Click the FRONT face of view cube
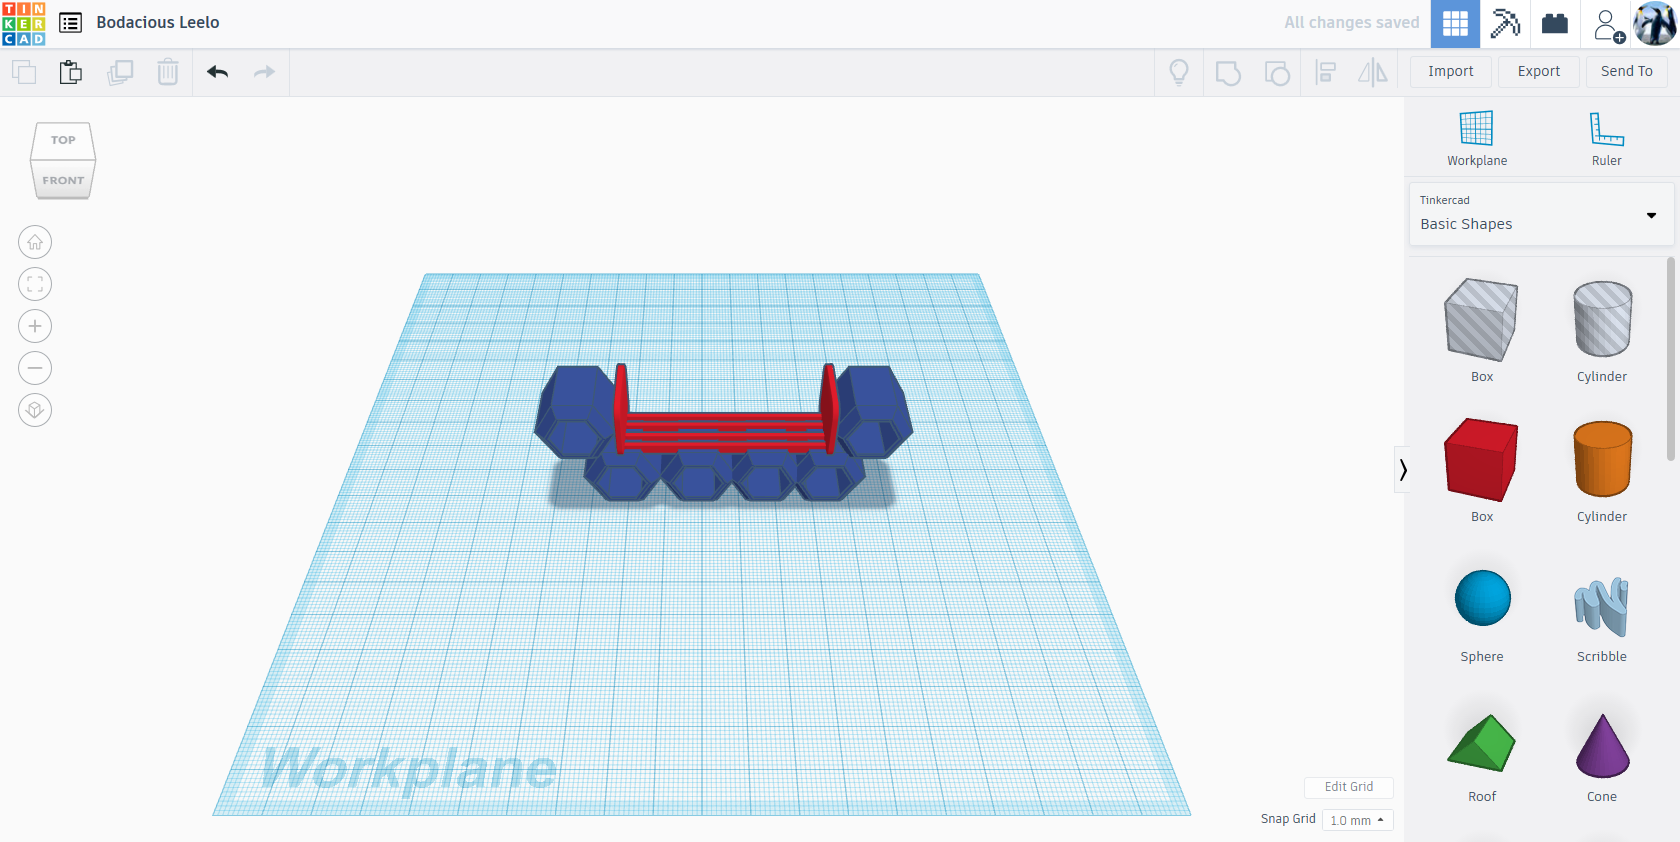 click(63, 180)
